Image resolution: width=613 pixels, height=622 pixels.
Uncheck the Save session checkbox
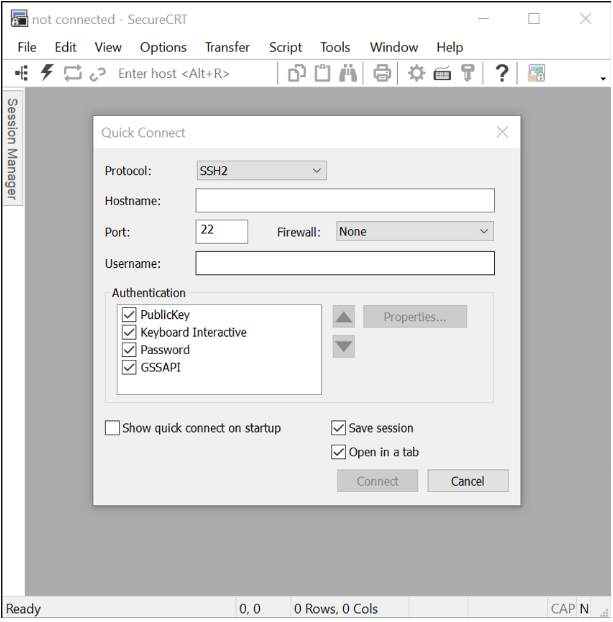[x=338, y=428]
